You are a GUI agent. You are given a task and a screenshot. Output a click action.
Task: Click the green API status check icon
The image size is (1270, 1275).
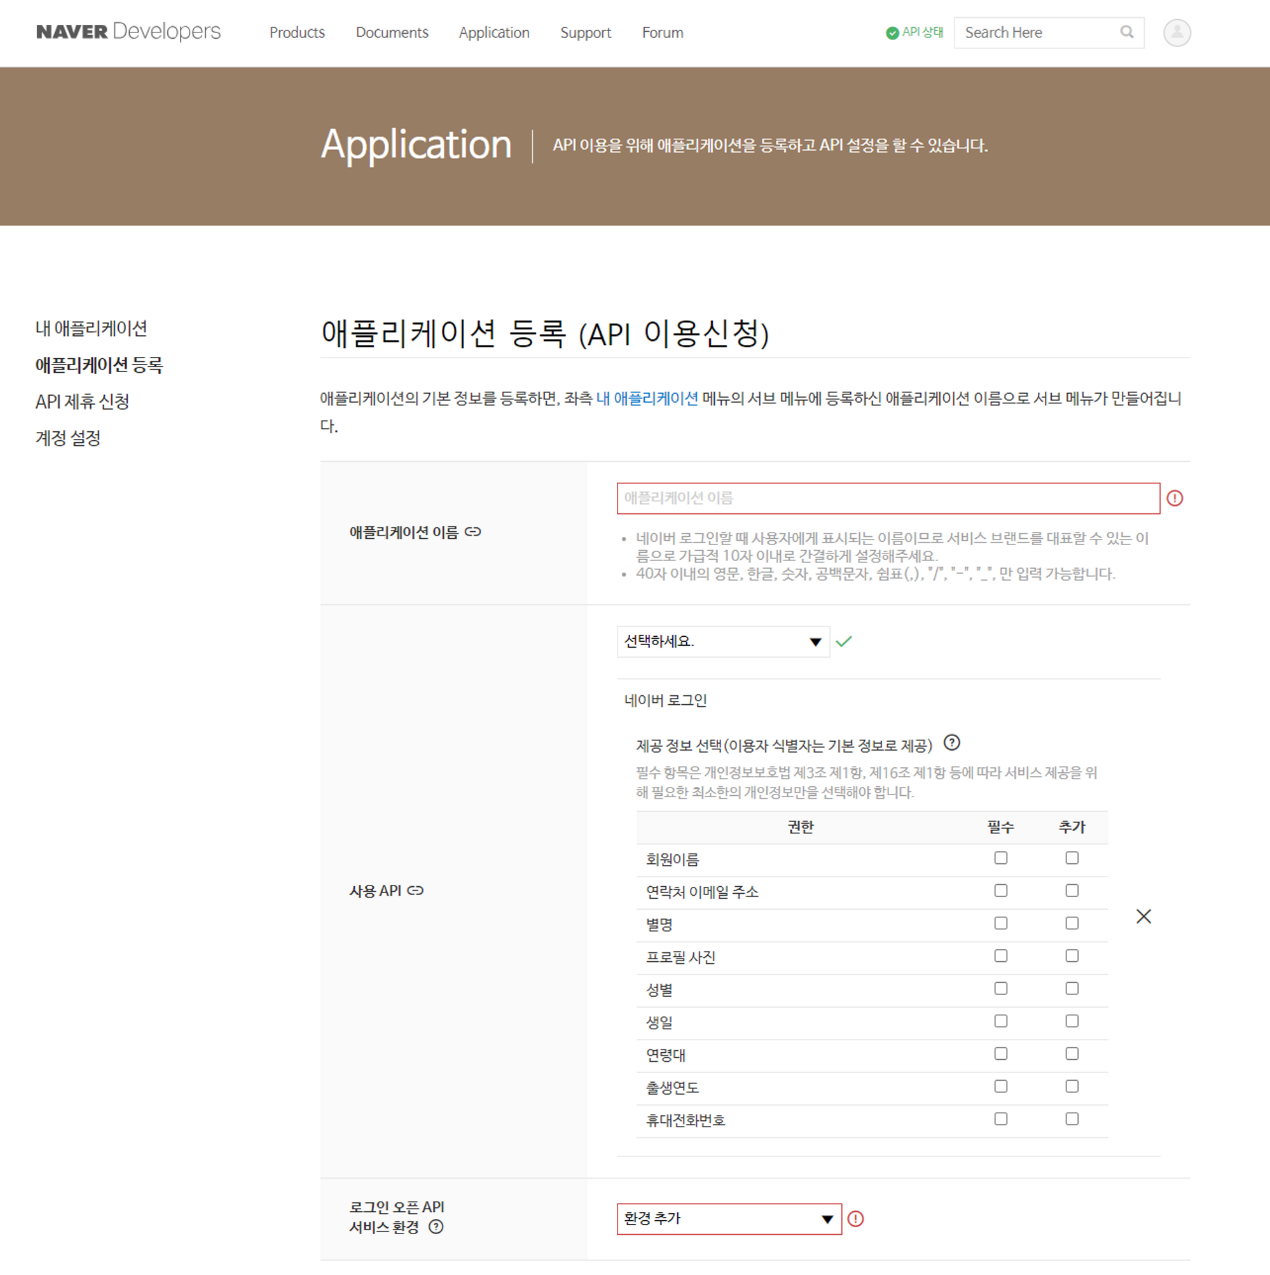tap(892, 33)
